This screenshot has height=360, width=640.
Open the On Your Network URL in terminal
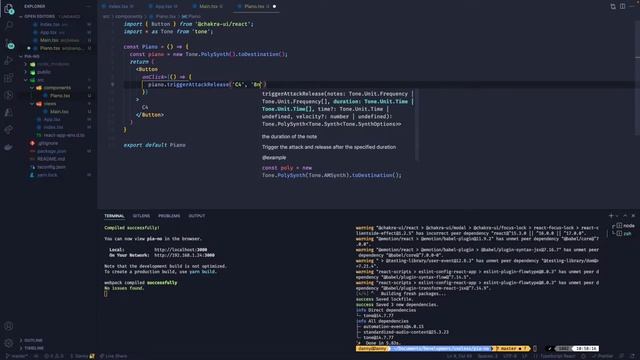[184, 255]
